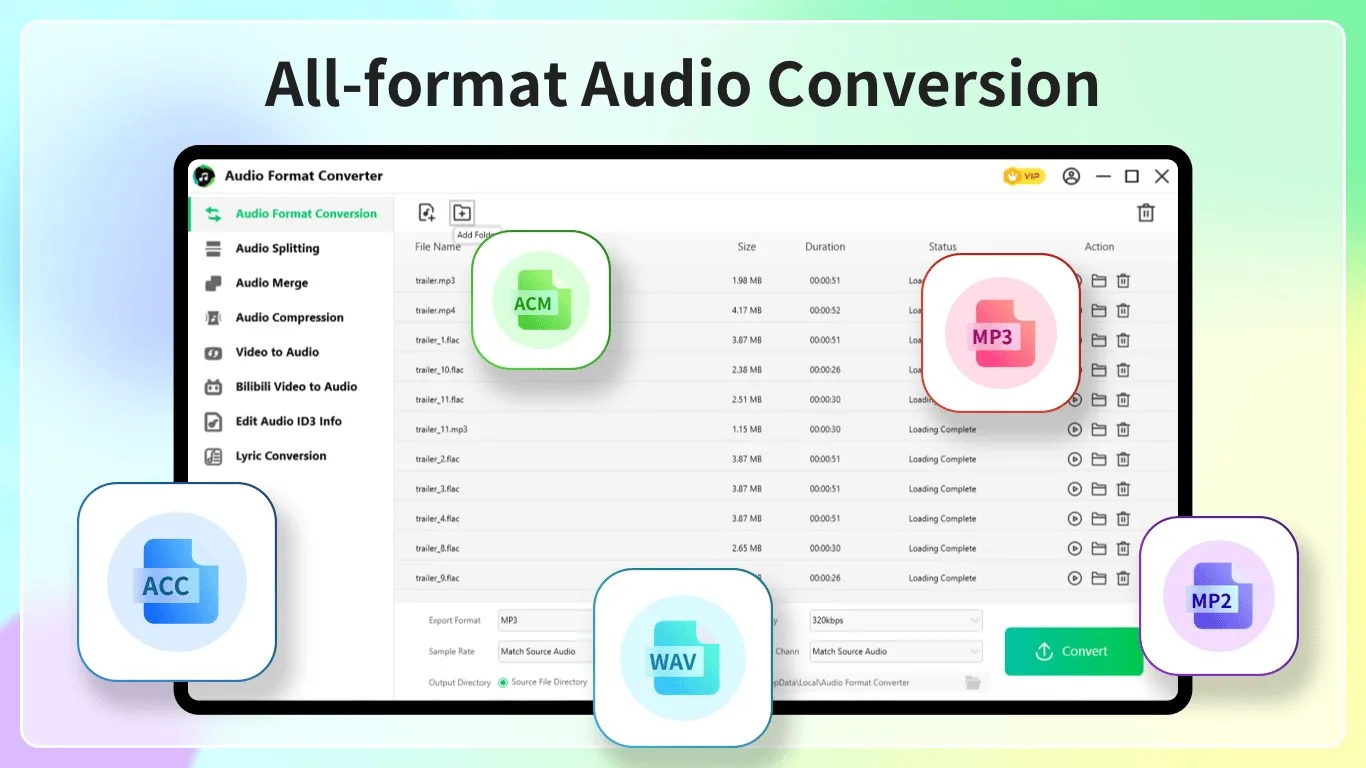Open folder location for trailer_11.flac
The width and height of the screenshot is (1366, 768).
tap(1099, 400)
